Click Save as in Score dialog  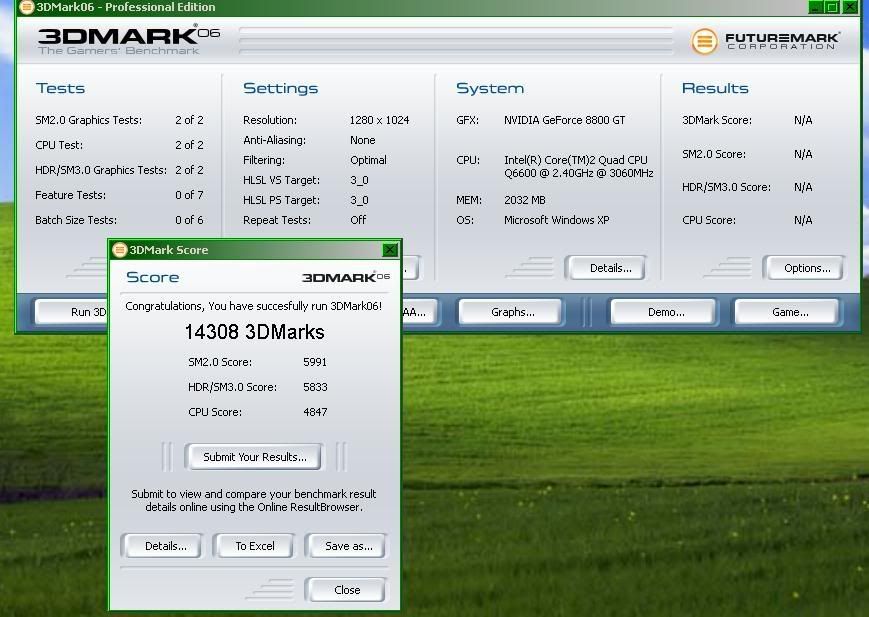[348, 546]
